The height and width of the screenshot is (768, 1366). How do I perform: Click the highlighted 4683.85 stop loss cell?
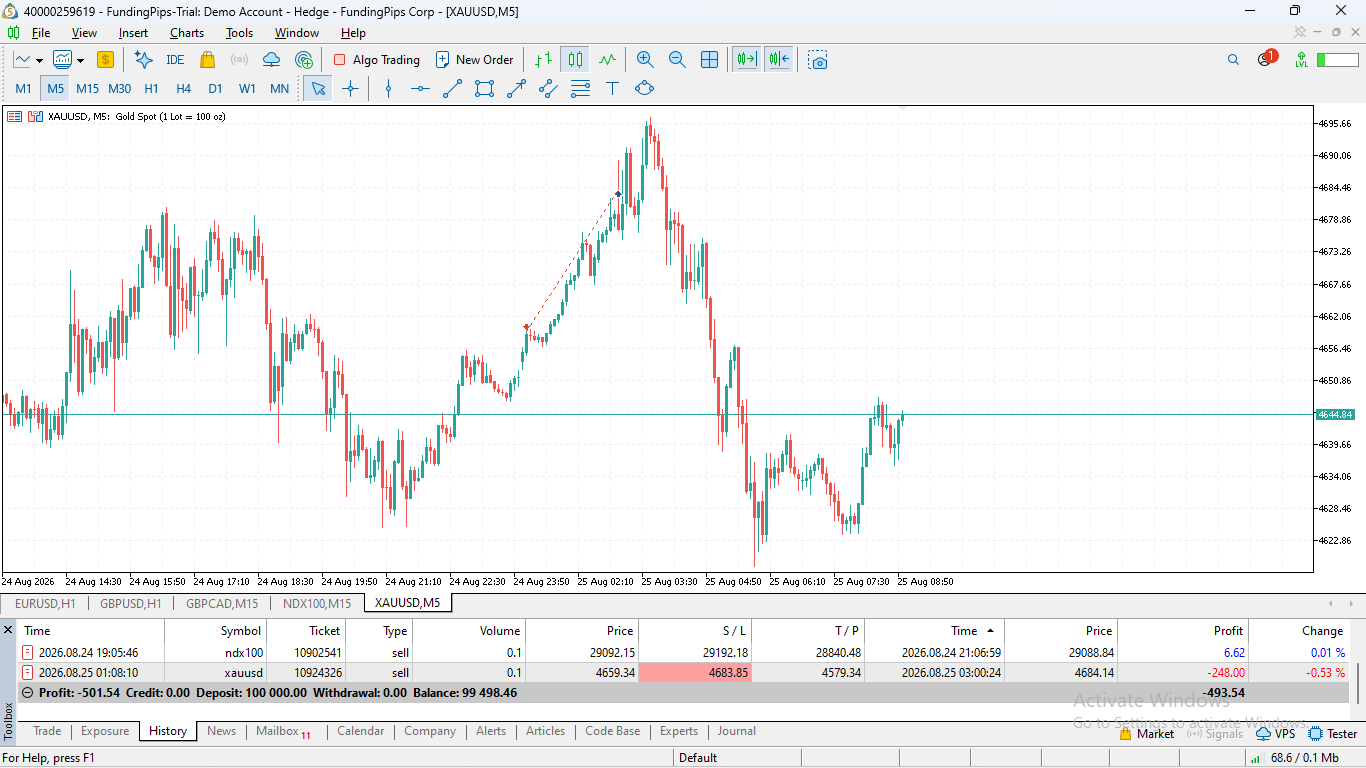[695, 673]
